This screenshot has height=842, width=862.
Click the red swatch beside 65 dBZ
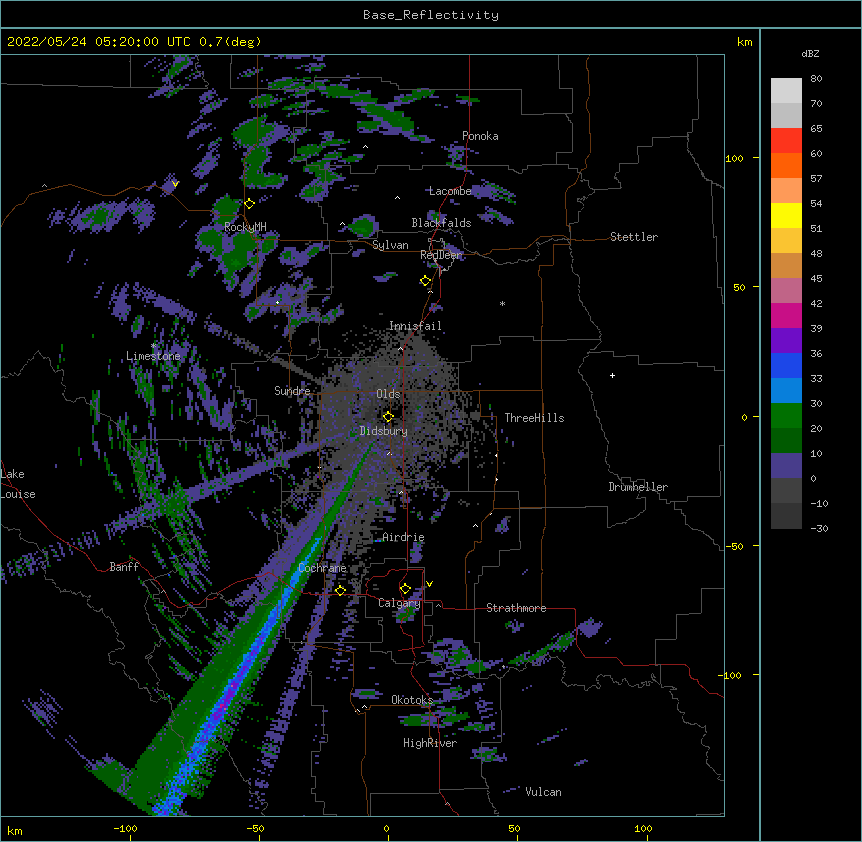786,141
